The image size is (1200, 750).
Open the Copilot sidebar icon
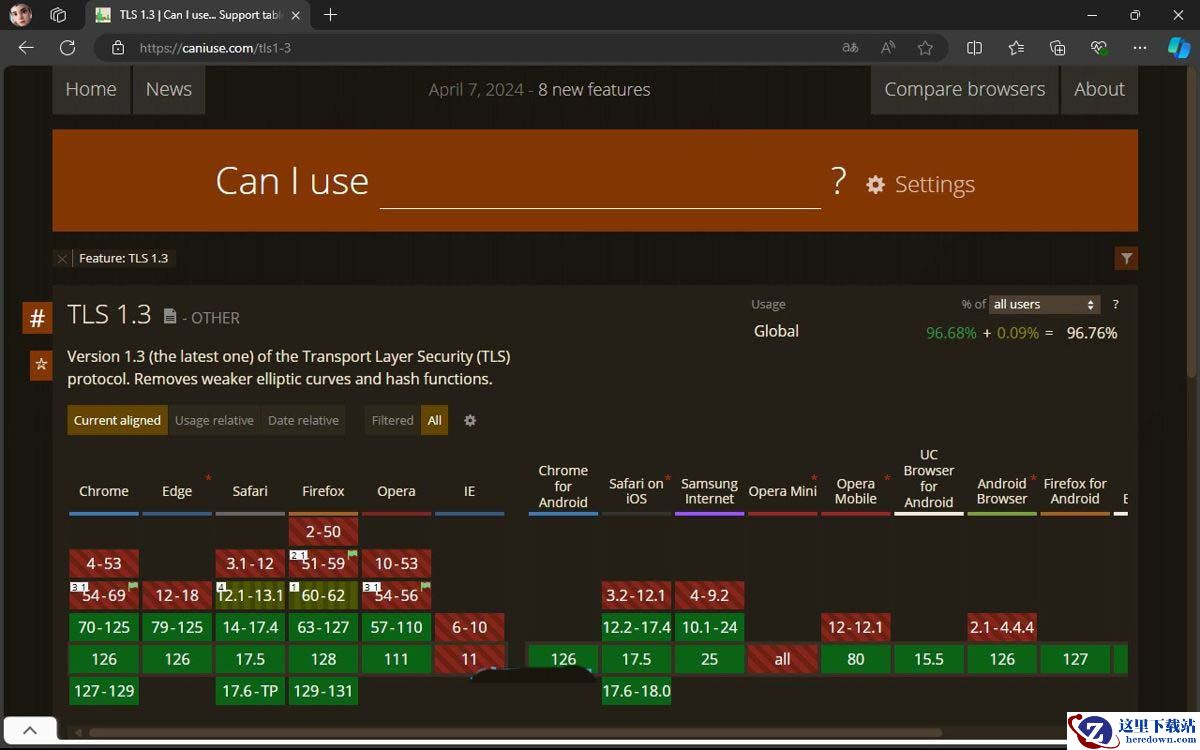pyautogui.click(x=1179, y=47)
